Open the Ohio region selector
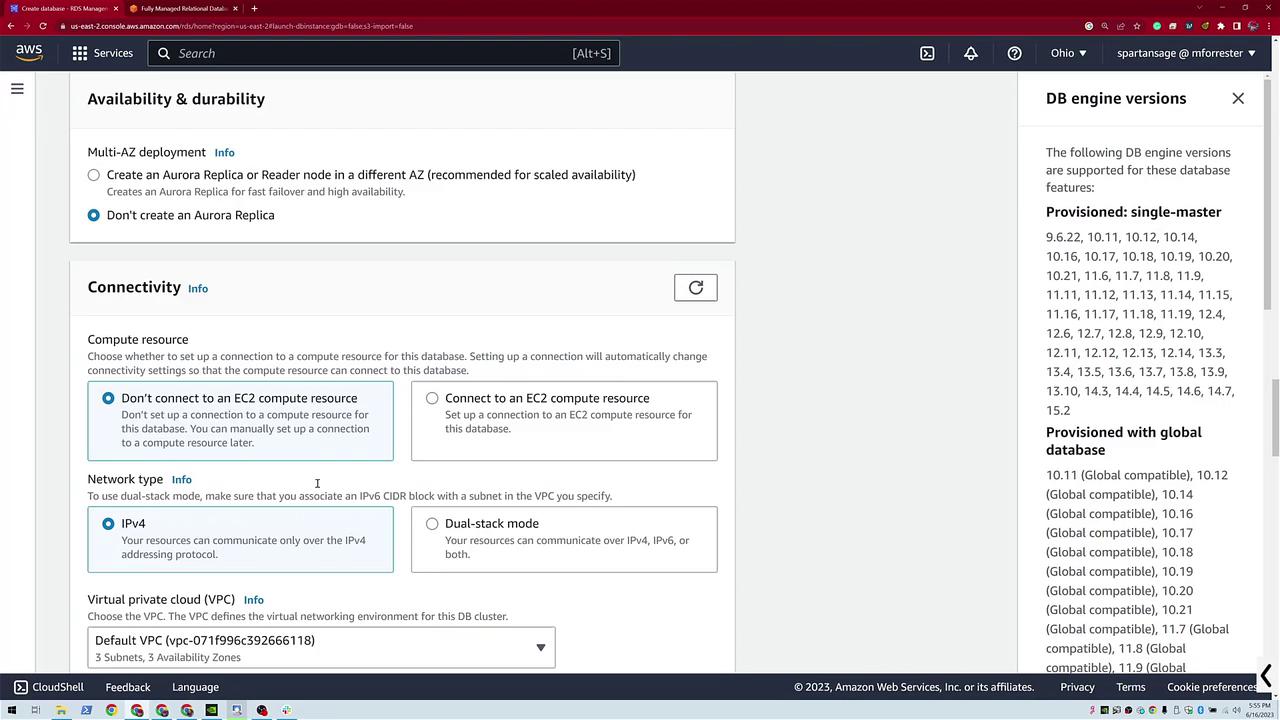Viewport: 1280px width, 720px height. point(1068,53)
